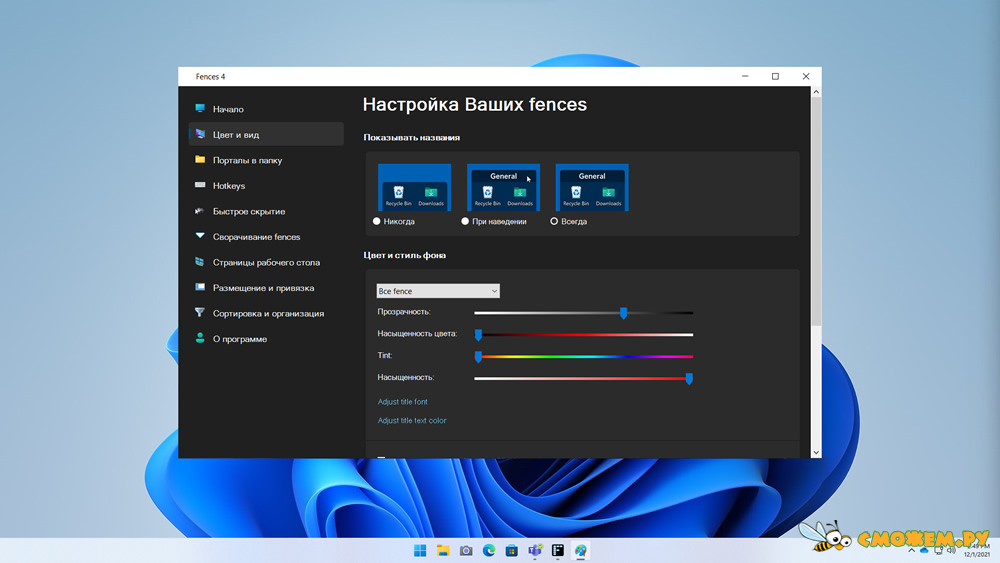Minimize the Fences 4 window
This screenshot has width=1000, height=563.
745,76
